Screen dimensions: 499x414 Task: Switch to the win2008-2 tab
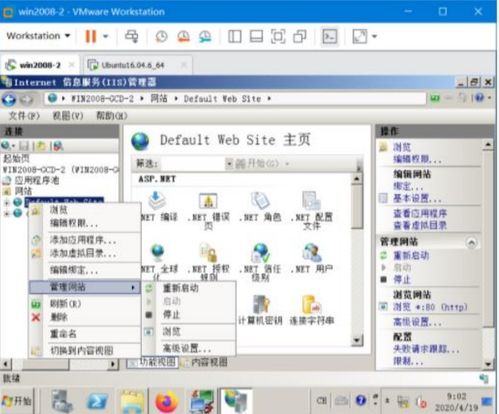pos(39,65)
